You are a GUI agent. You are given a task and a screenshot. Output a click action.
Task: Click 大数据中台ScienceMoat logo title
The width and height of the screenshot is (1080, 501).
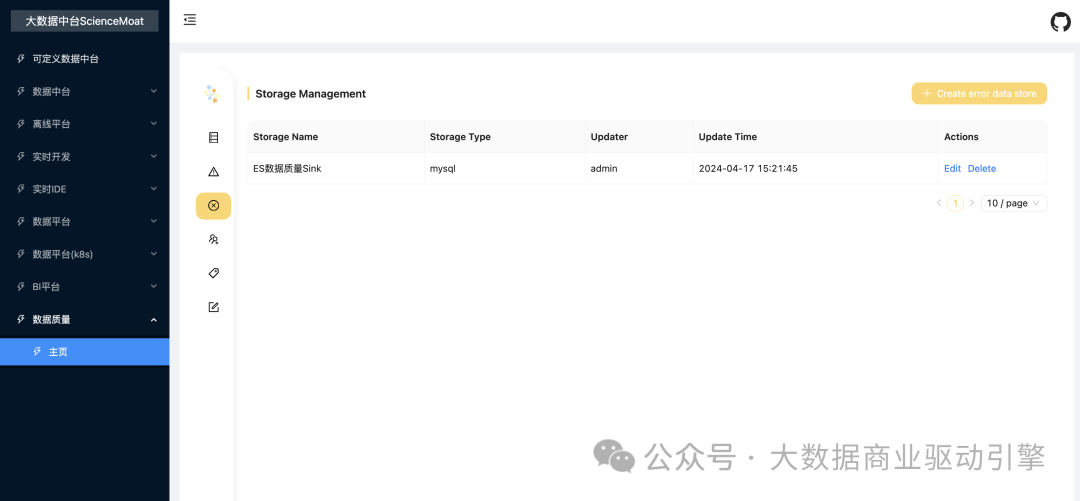coord(85,21)
